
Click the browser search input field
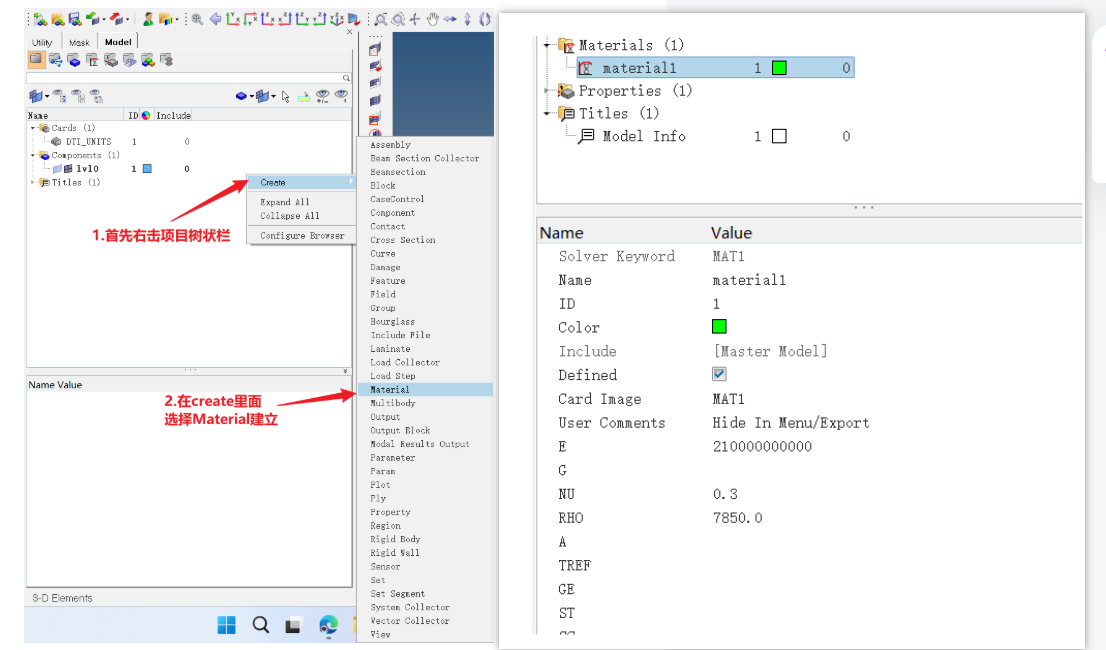point(184,78)
